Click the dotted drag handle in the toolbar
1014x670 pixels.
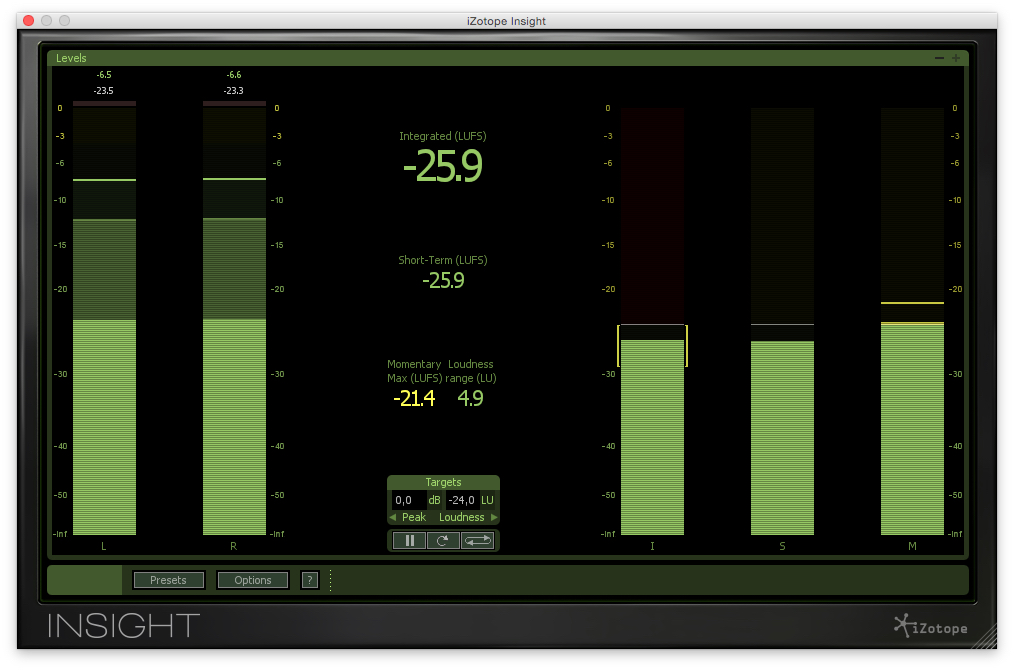331,580
